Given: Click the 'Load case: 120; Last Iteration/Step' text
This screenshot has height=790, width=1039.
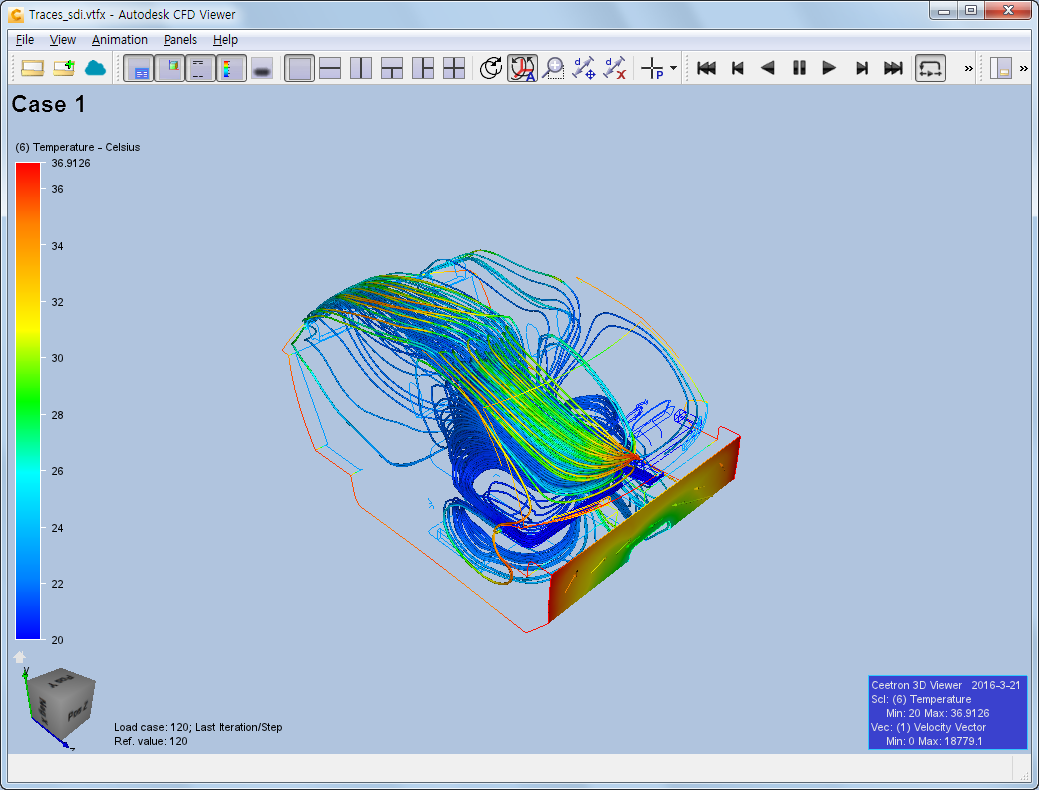Looking at the screenshot, I should pyautogui.click(x=198, y=727).
